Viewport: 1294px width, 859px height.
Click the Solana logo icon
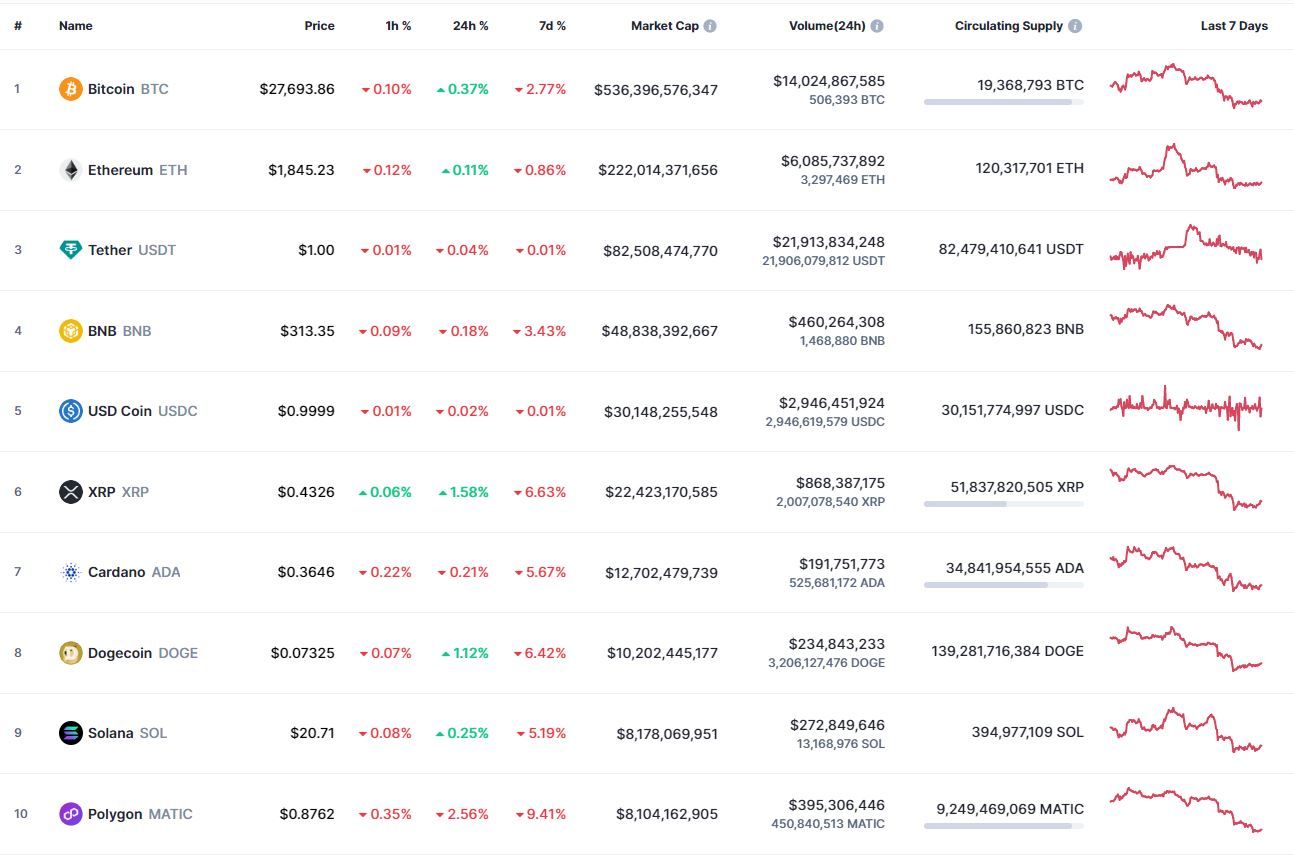point(70,733)
